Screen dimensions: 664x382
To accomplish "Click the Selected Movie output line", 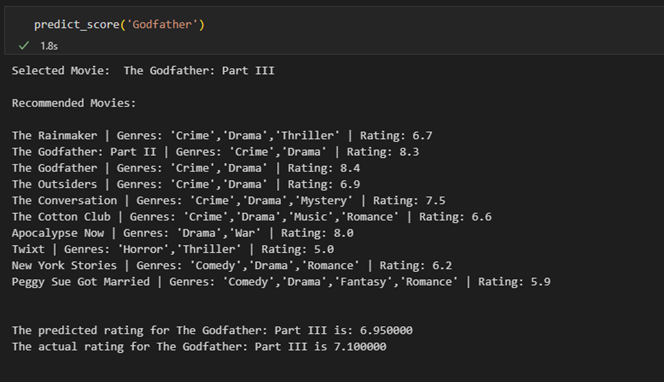I will 143,70.
